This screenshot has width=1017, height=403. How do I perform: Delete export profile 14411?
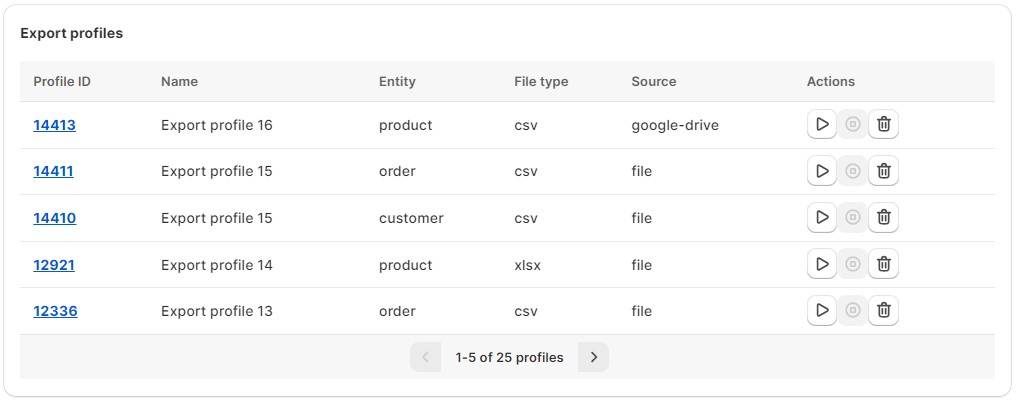[x=883, y=171]
